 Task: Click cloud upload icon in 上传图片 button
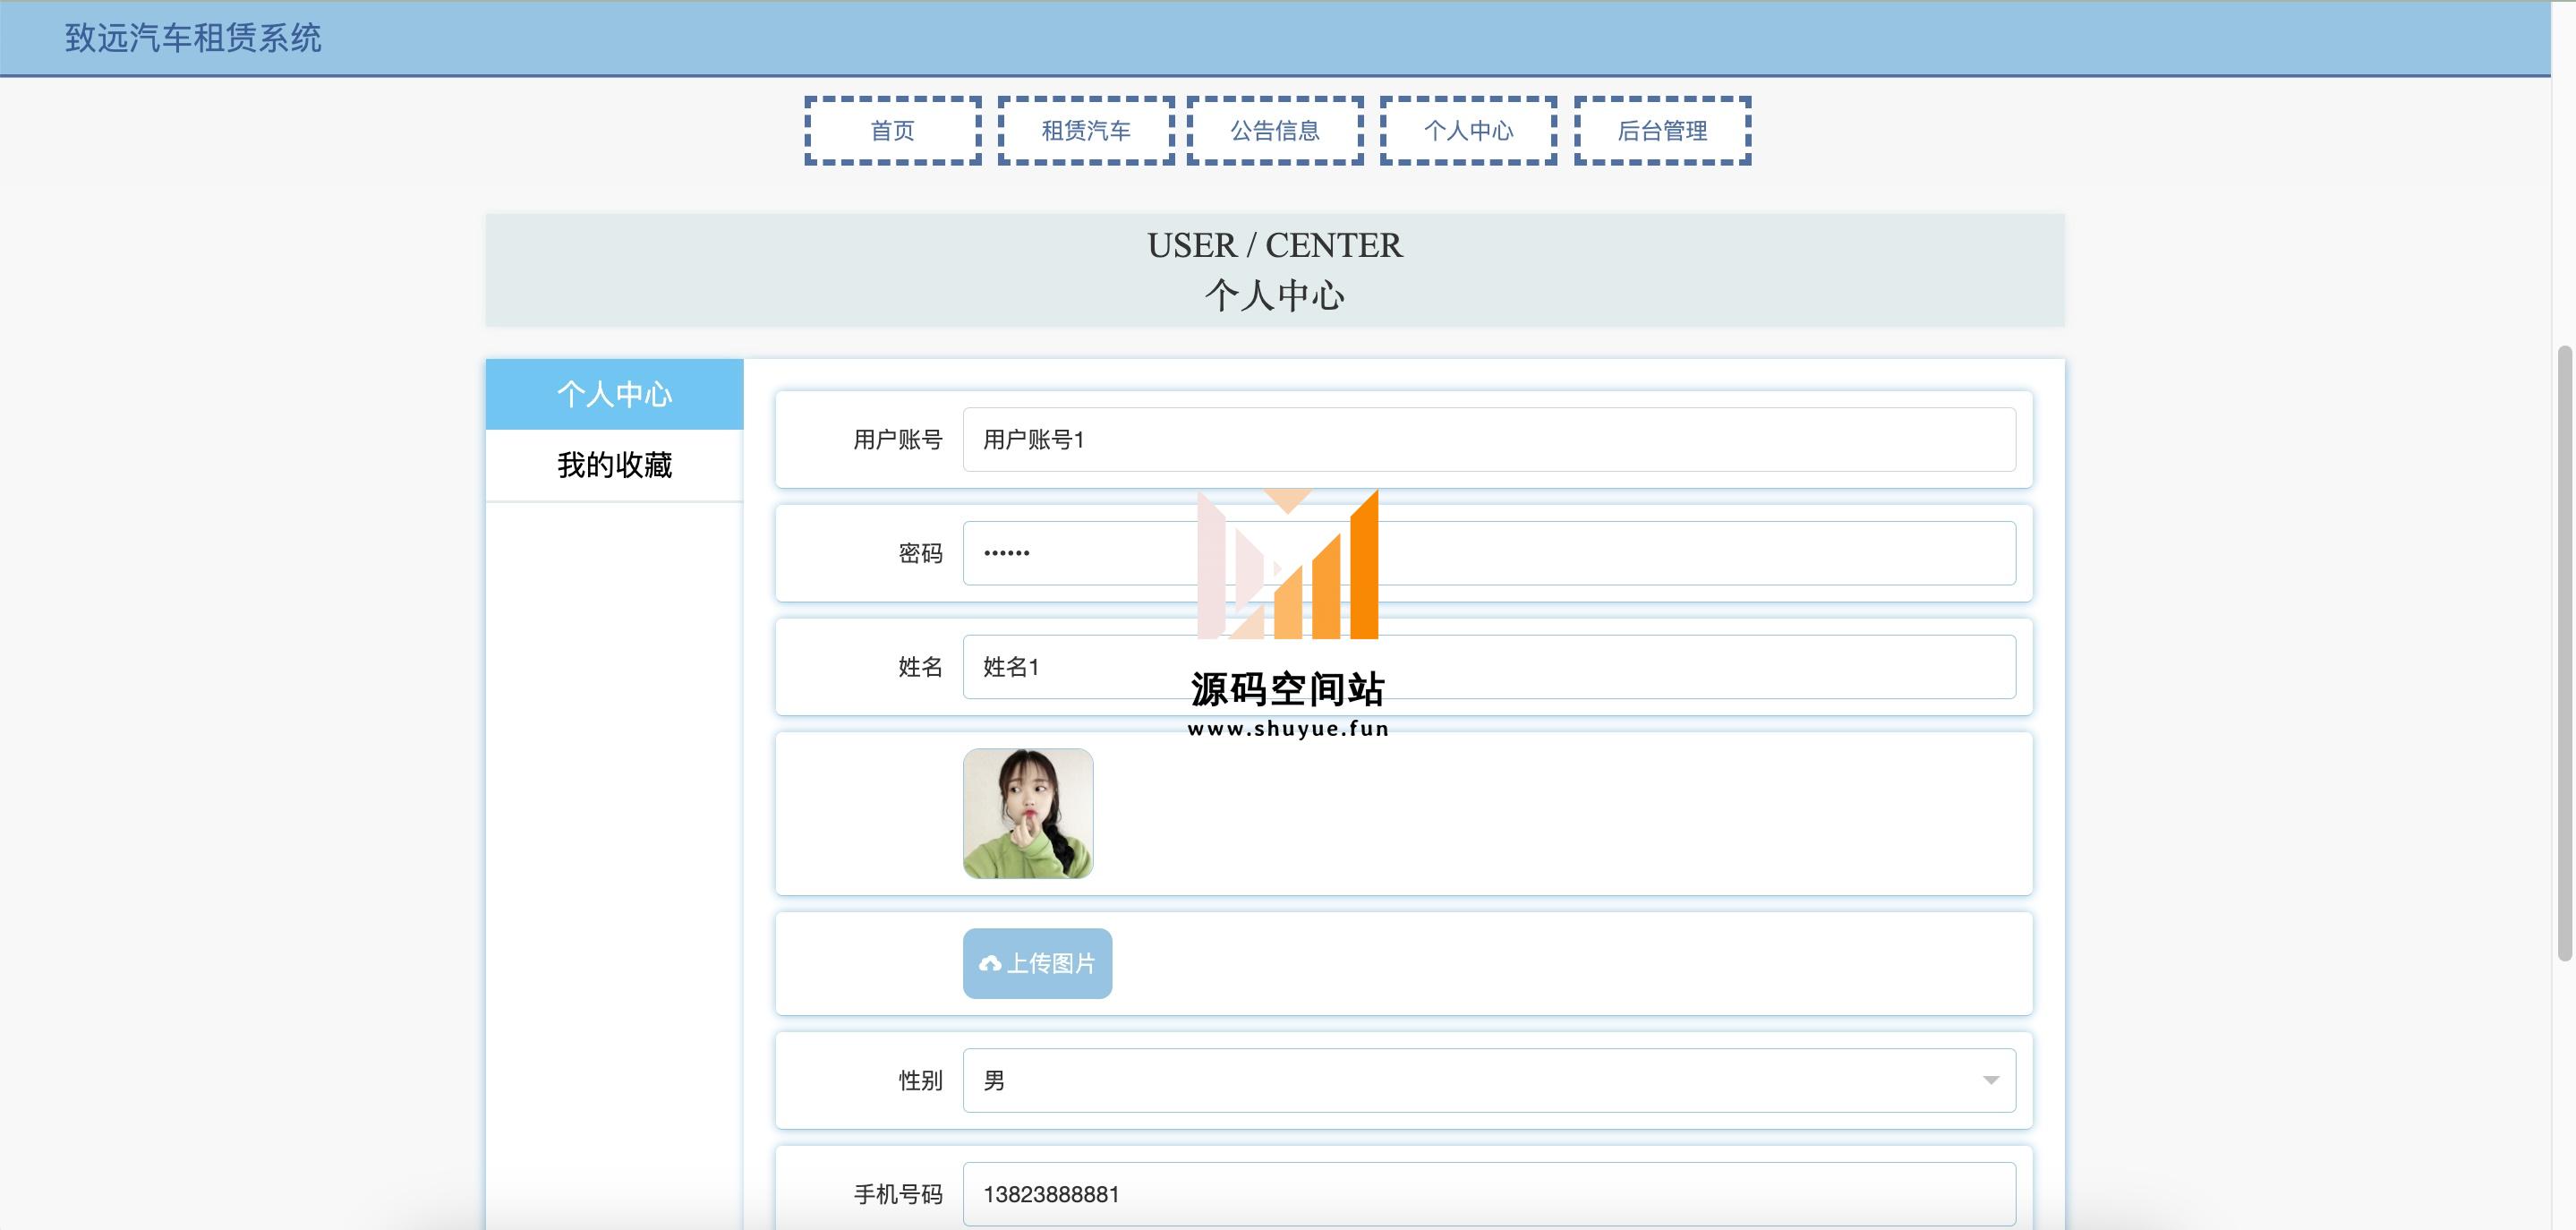990,964
